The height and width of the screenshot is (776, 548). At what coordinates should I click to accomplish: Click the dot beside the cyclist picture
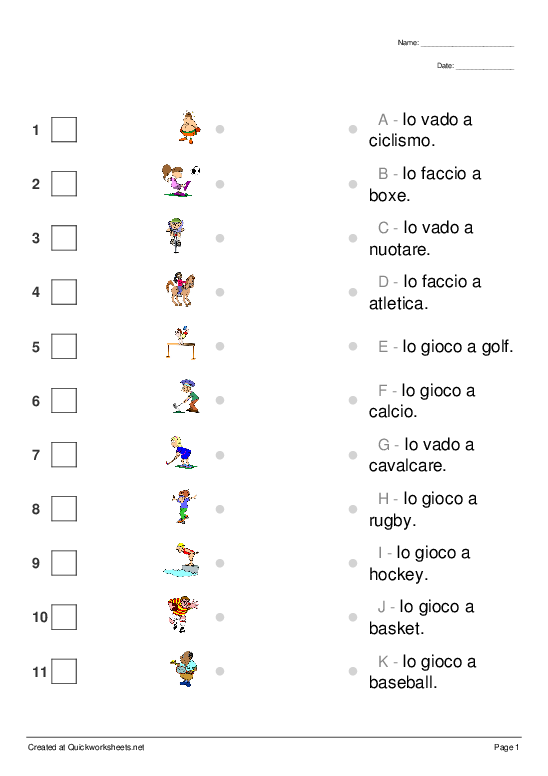[220, 238]
